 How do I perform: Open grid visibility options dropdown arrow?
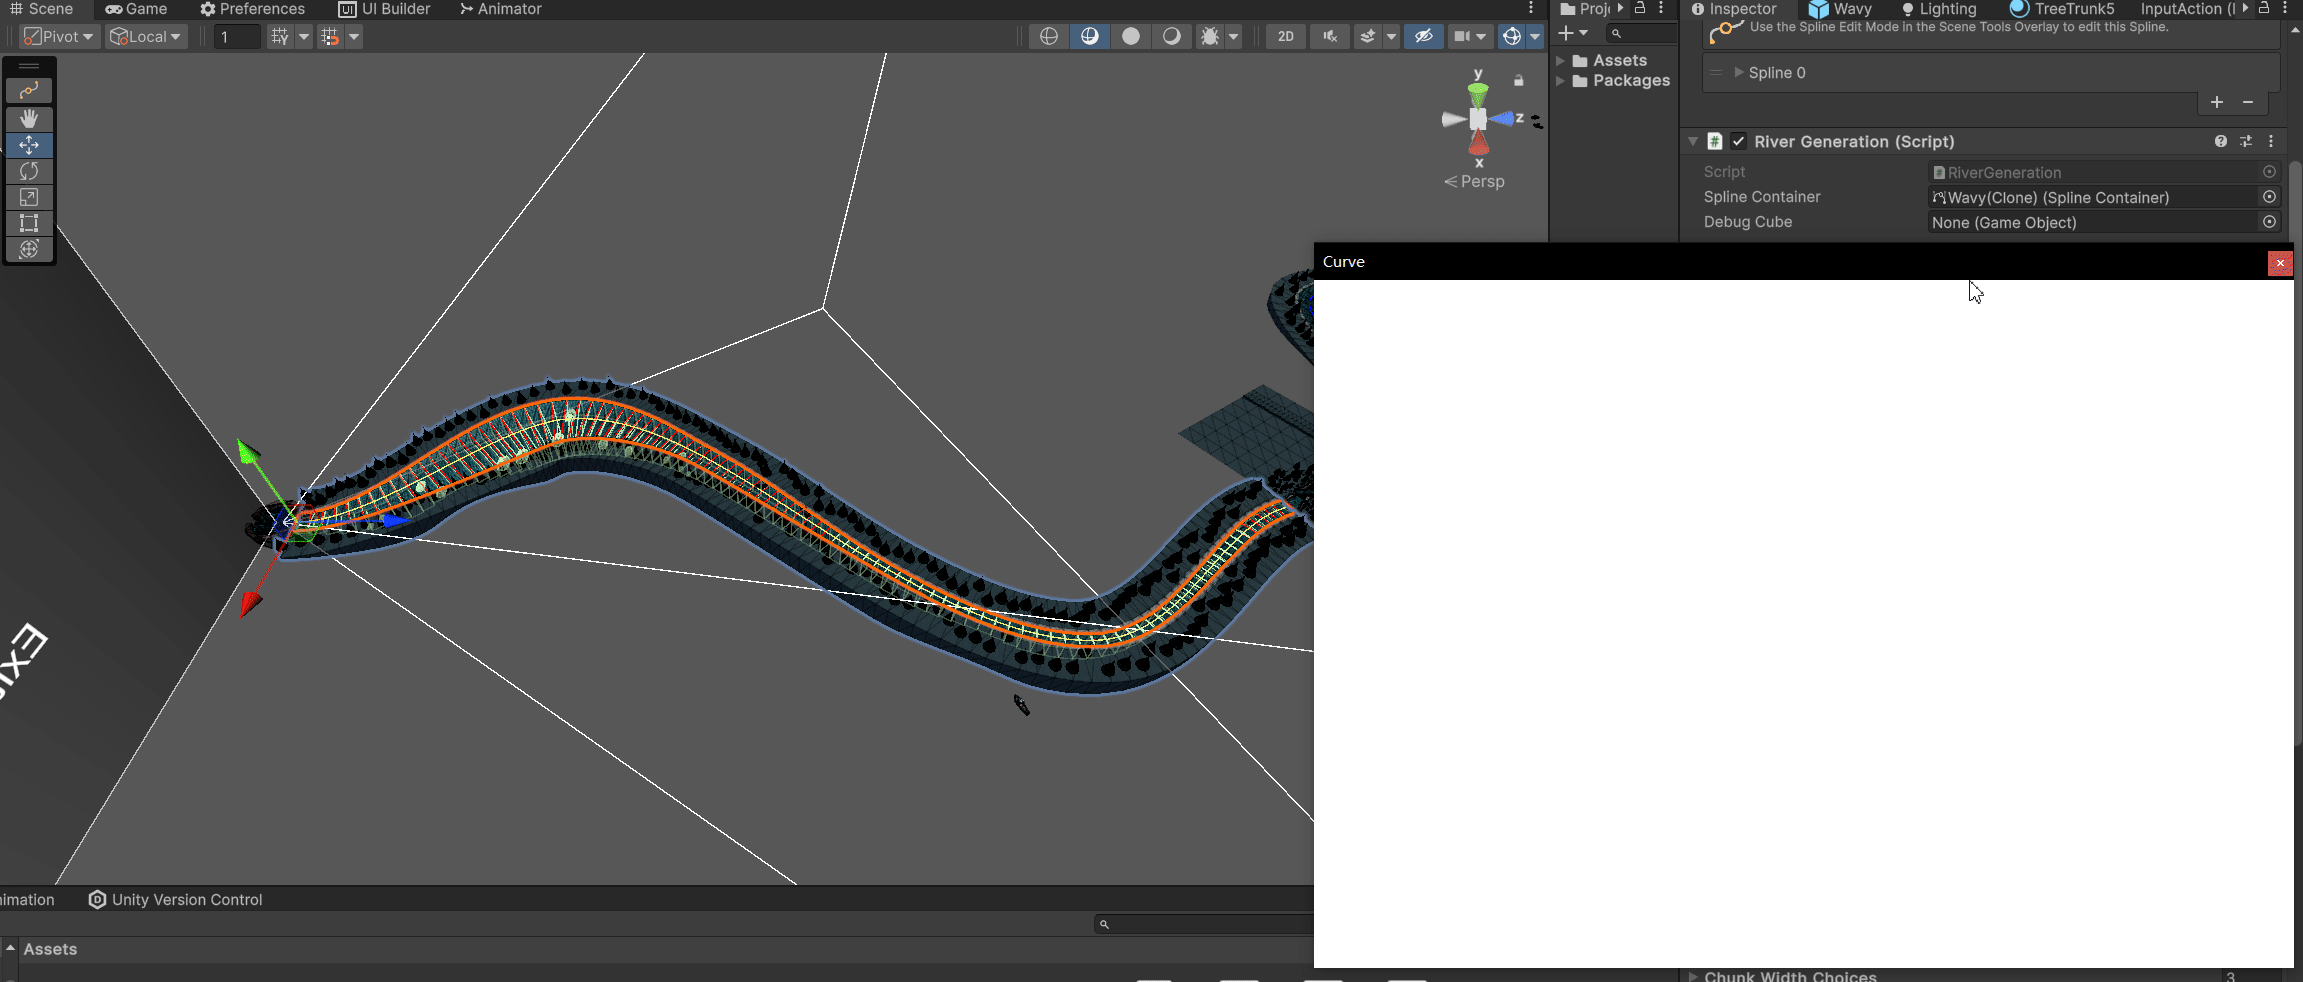point(304,37)
